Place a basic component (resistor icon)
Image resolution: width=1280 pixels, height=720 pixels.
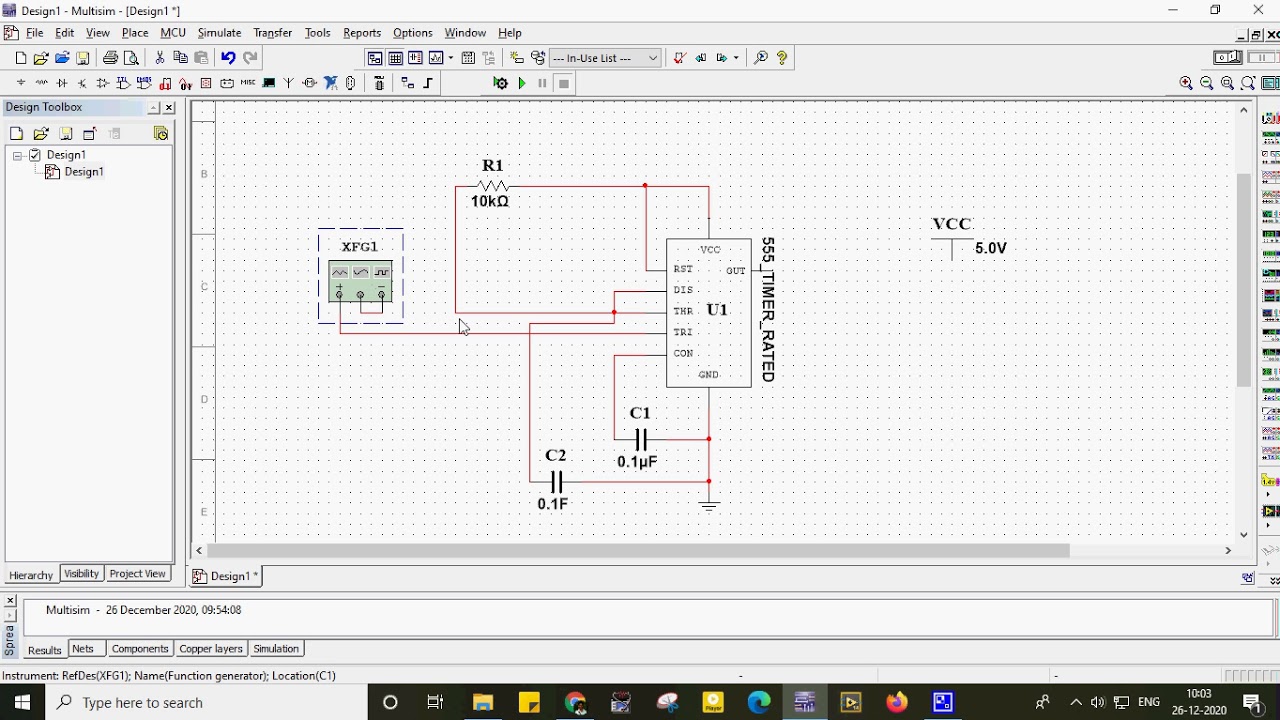(41, 84)
